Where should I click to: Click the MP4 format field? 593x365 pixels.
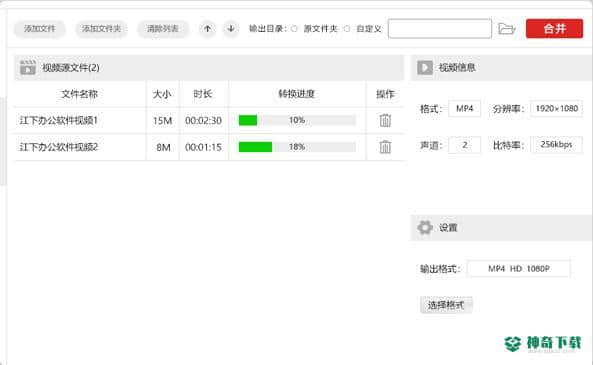pos(464,109)
